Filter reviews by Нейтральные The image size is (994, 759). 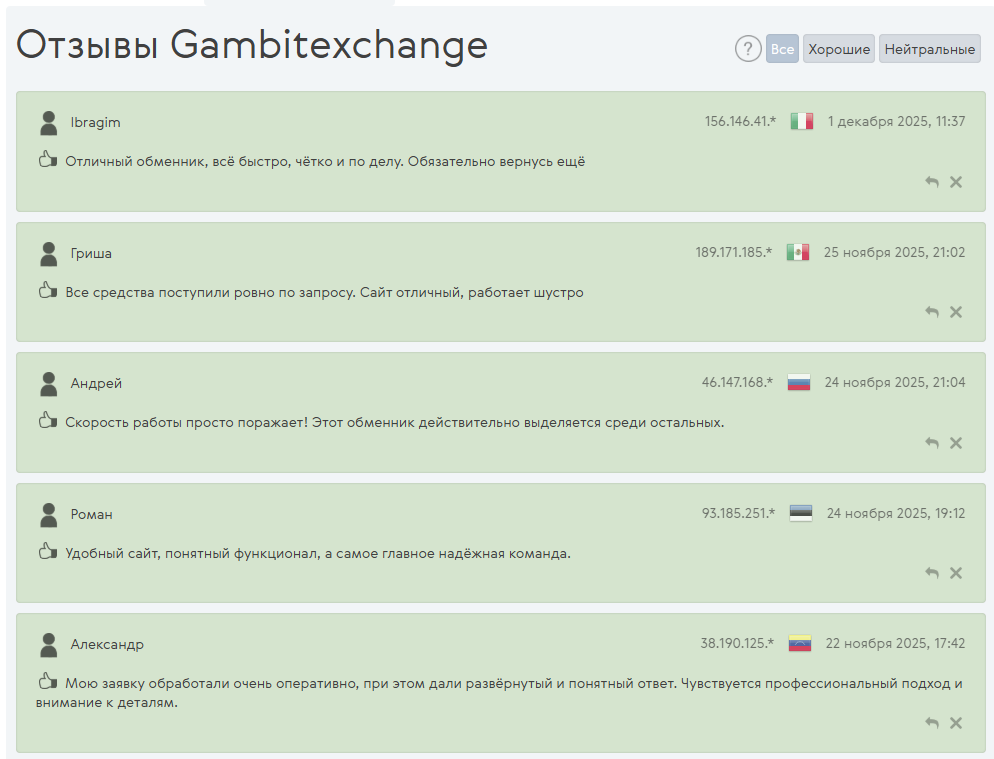(930, 49)
